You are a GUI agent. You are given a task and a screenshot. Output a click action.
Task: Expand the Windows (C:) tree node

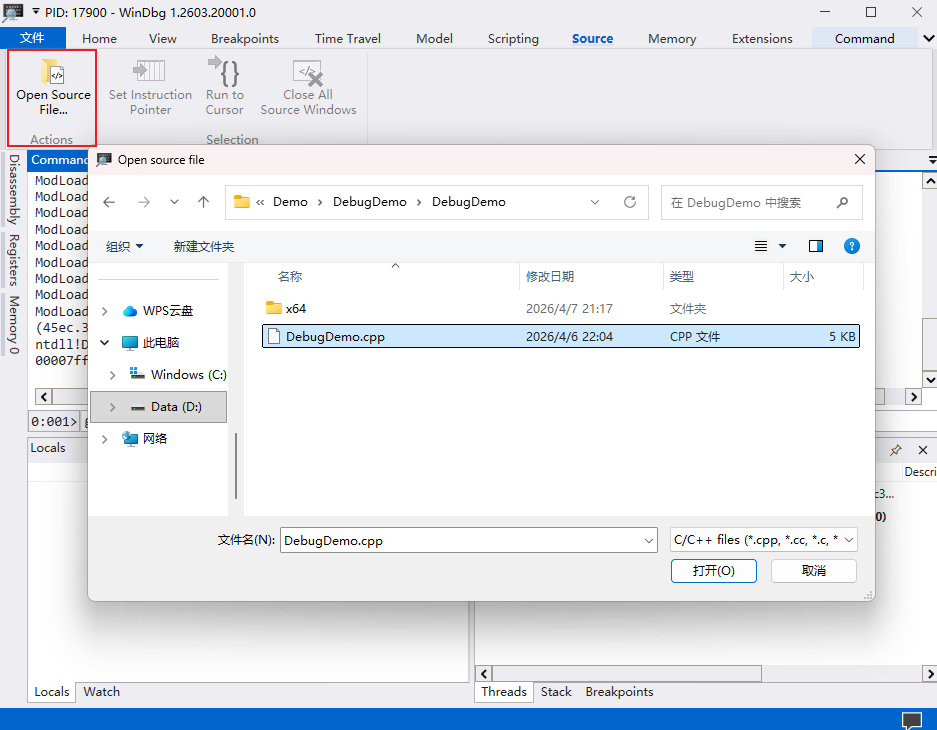click(x=112, y=375)
